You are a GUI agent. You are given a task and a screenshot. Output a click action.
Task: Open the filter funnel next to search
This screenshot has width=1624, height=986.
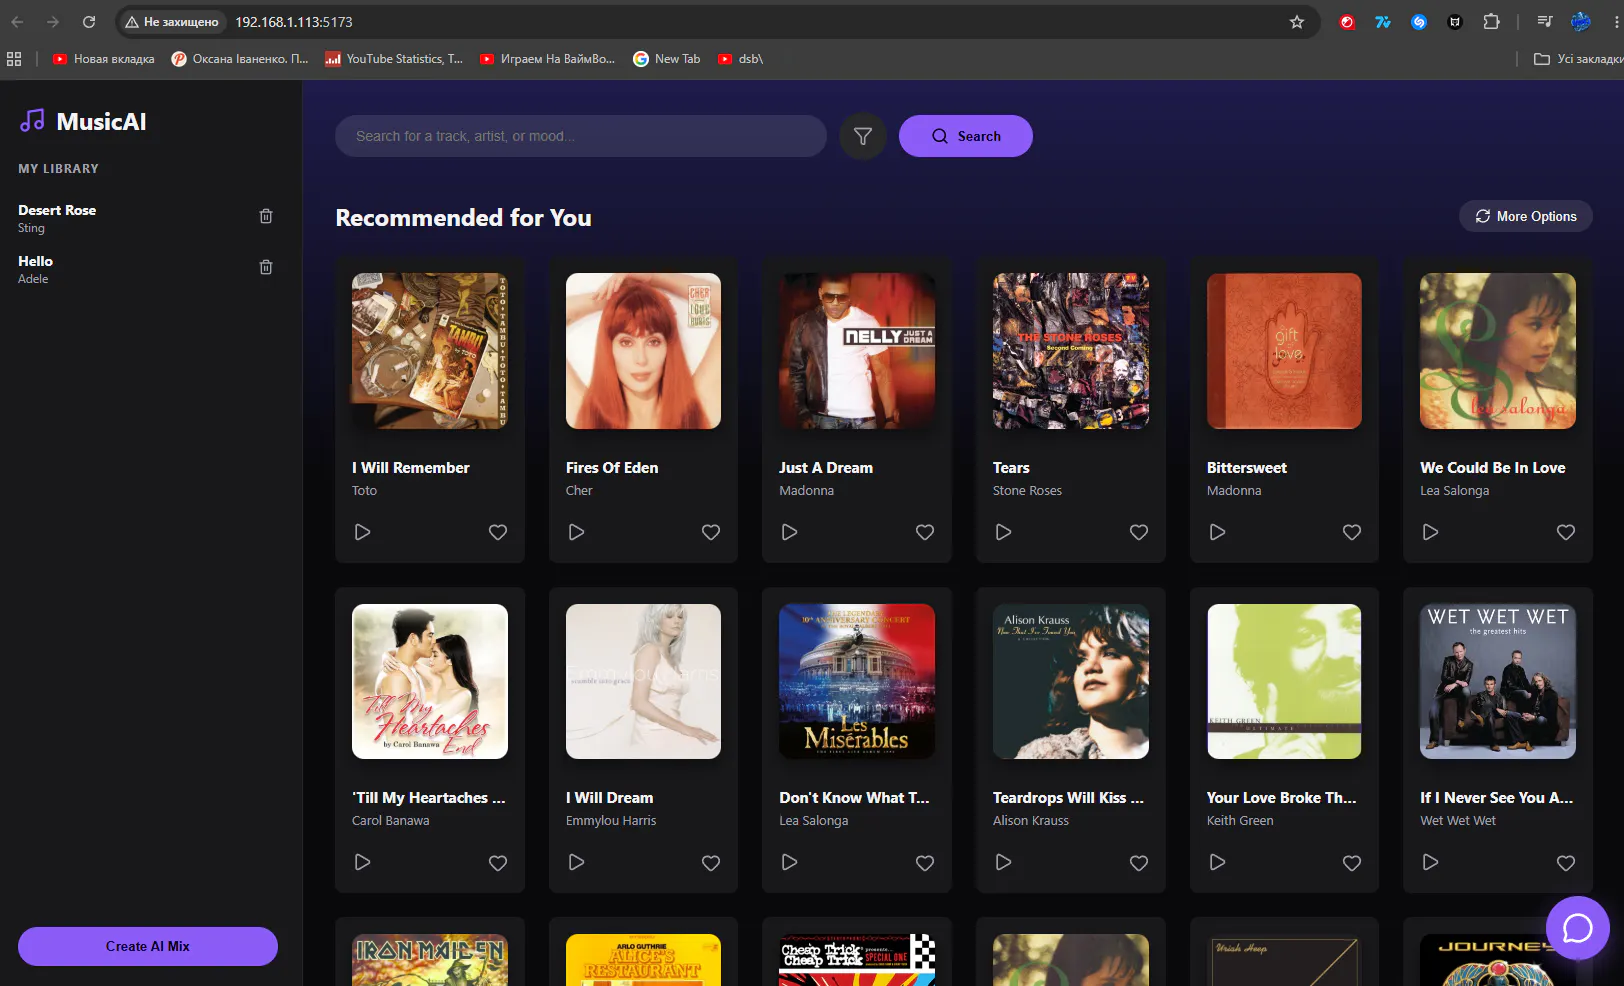[863, 136]
